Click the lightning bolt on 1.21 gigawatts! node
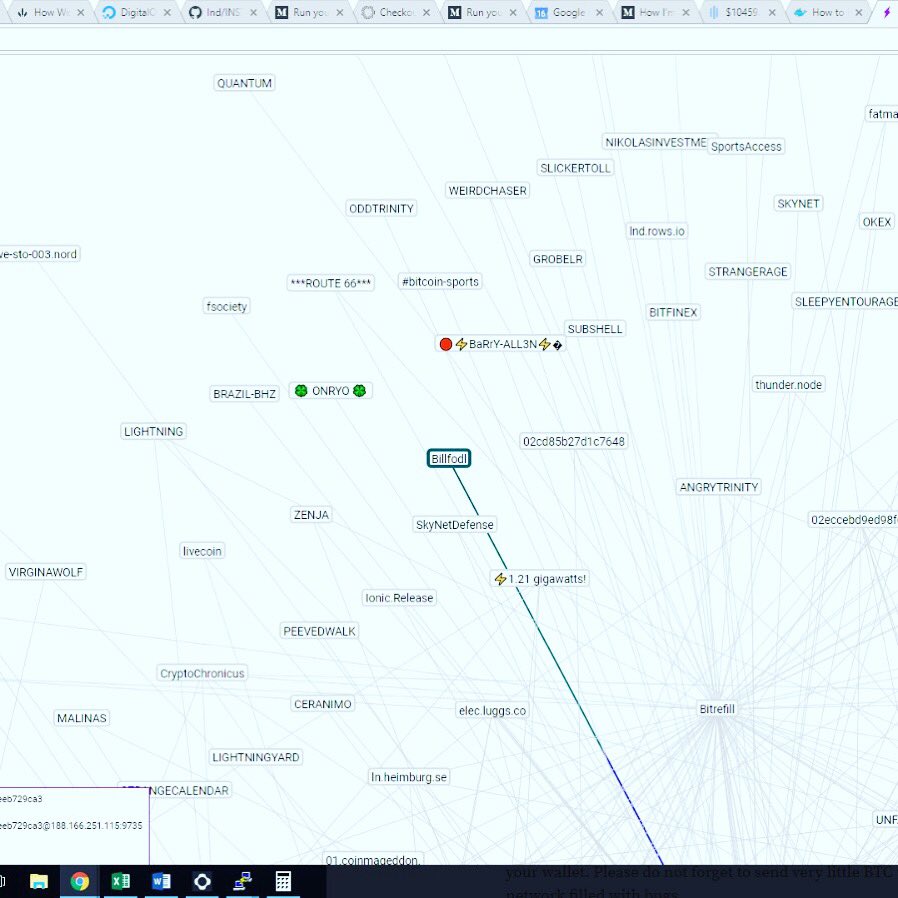Image resolution: width=898 pixels, height=898 pixels. click(x=501, y=579)
